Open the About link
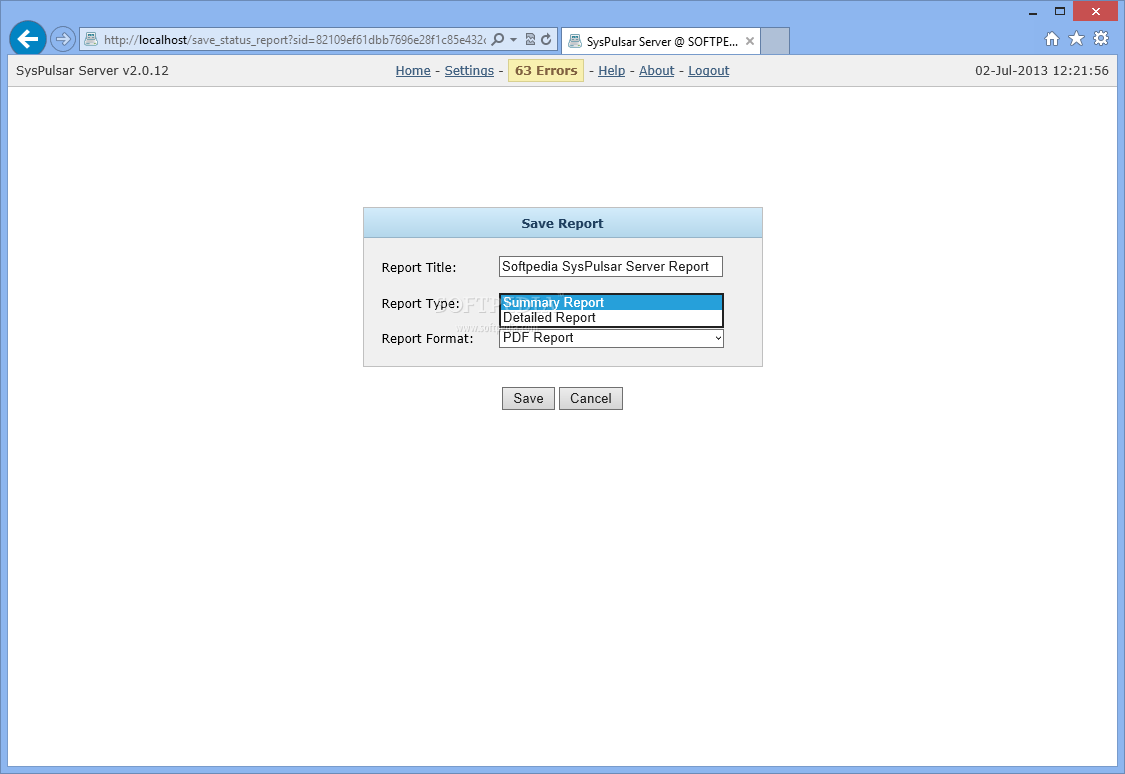The width and height of the screenshot is (1125, 774). tap(656, 70)
